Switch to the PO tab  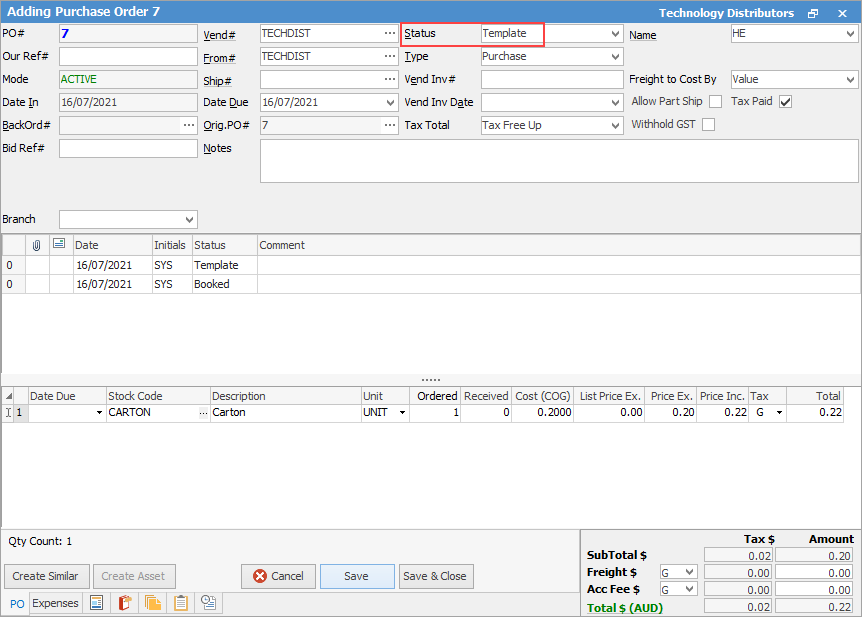tap(17, 604)
